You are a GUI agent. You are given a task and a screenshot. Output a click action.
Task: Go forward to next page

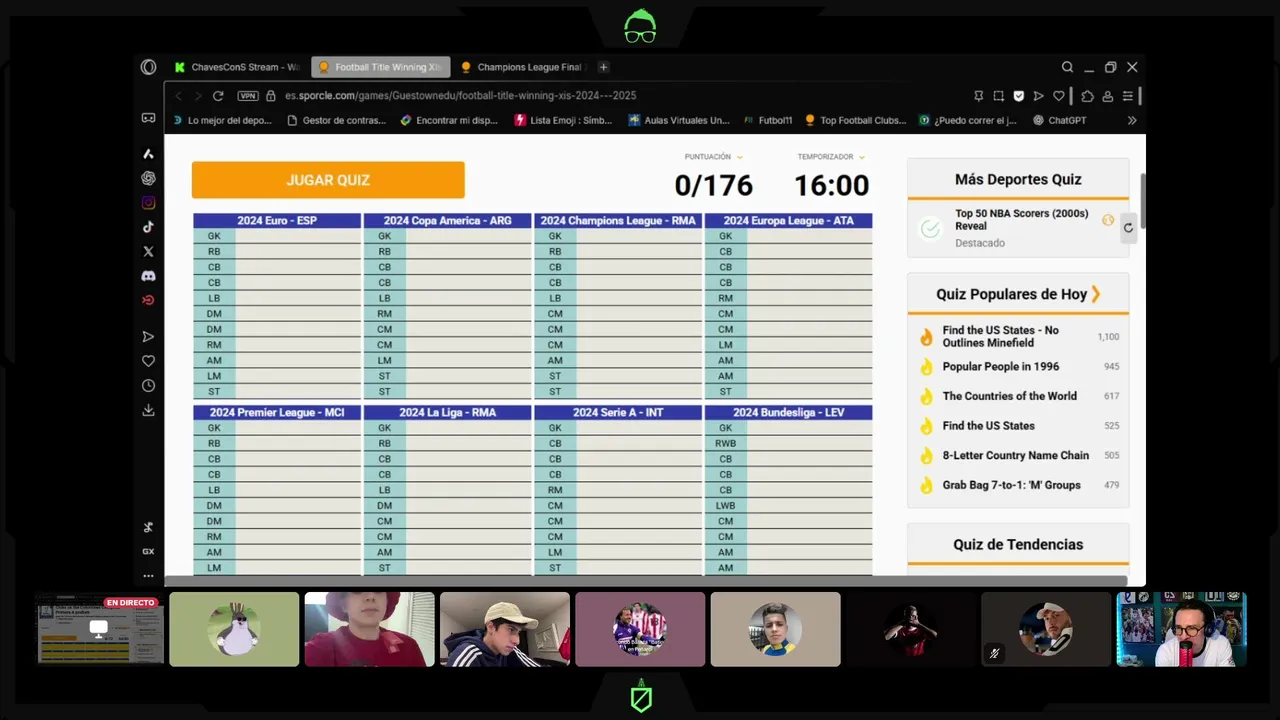[197, 96]
